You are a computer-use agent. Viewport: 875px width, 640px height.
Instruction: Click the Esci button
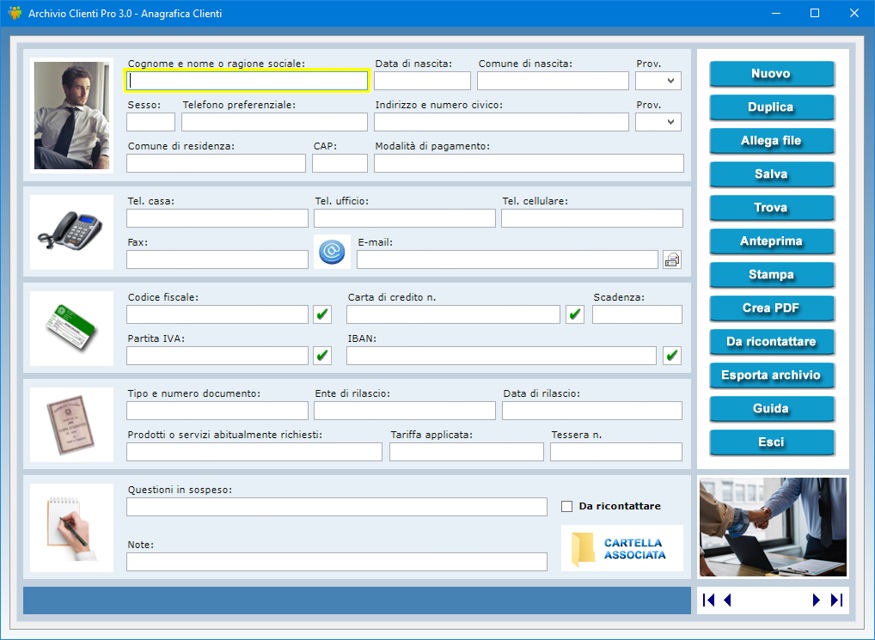pyautogui.click(x=772, y=442)
